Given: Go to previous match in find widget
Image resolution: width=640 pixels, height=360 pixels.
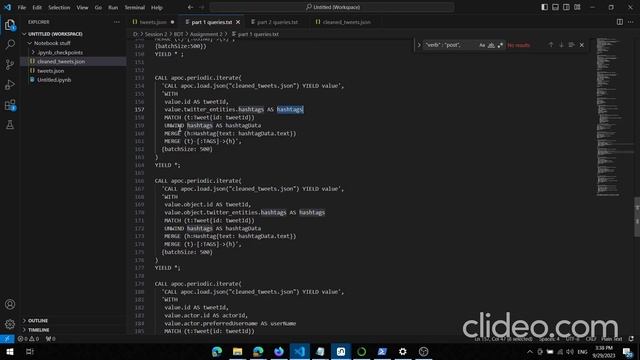Looking at the screenshot, I should 551,45.
